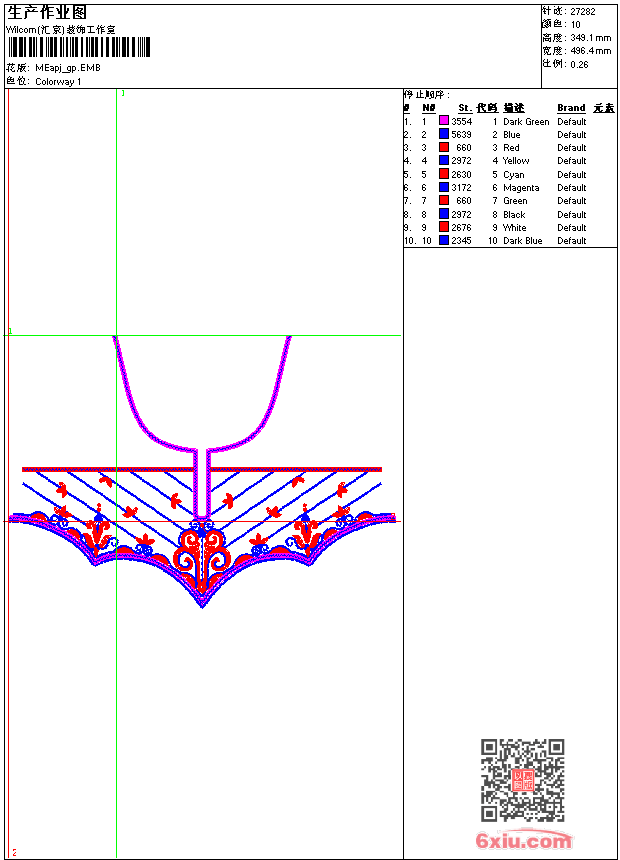620x860 pixels.
Task: Click stitch count '2630' in row 5
Action: point(461,174)
